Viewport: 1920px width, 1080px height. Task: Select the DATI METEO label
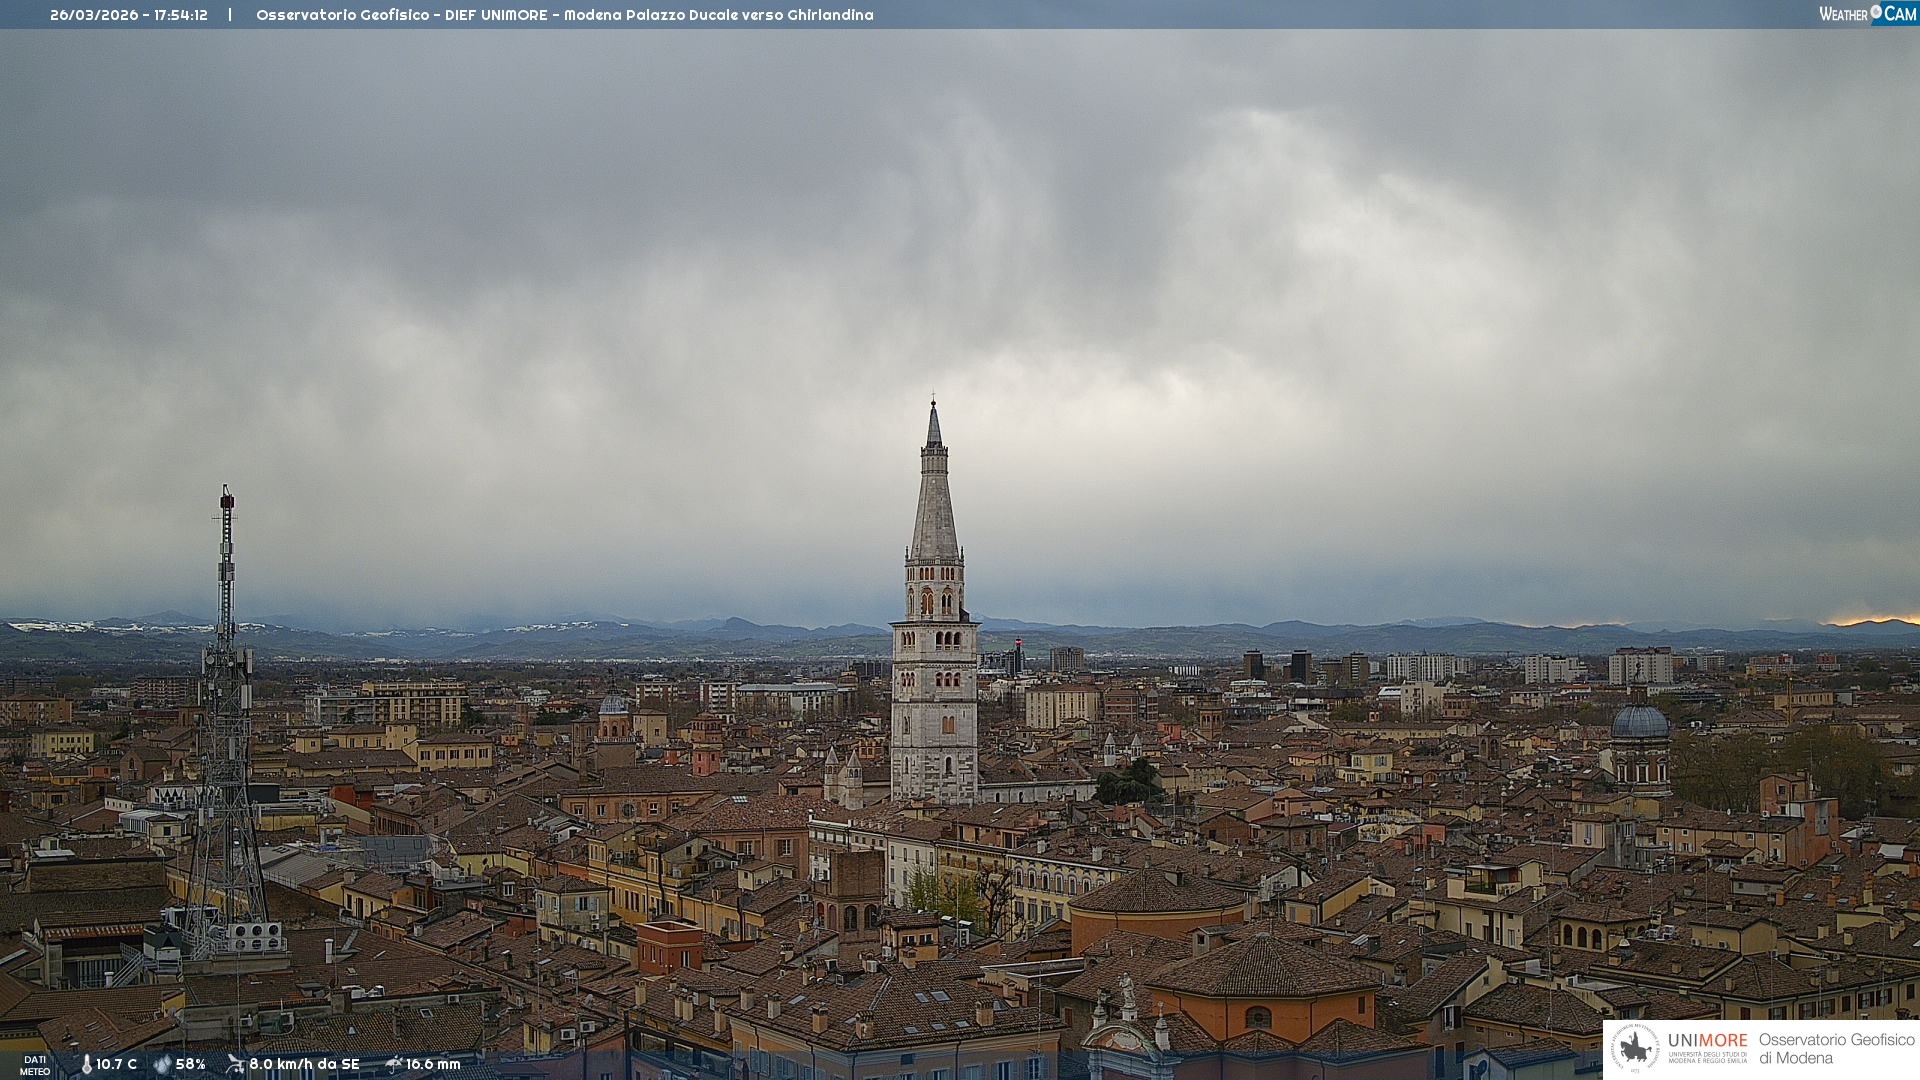35,1065
